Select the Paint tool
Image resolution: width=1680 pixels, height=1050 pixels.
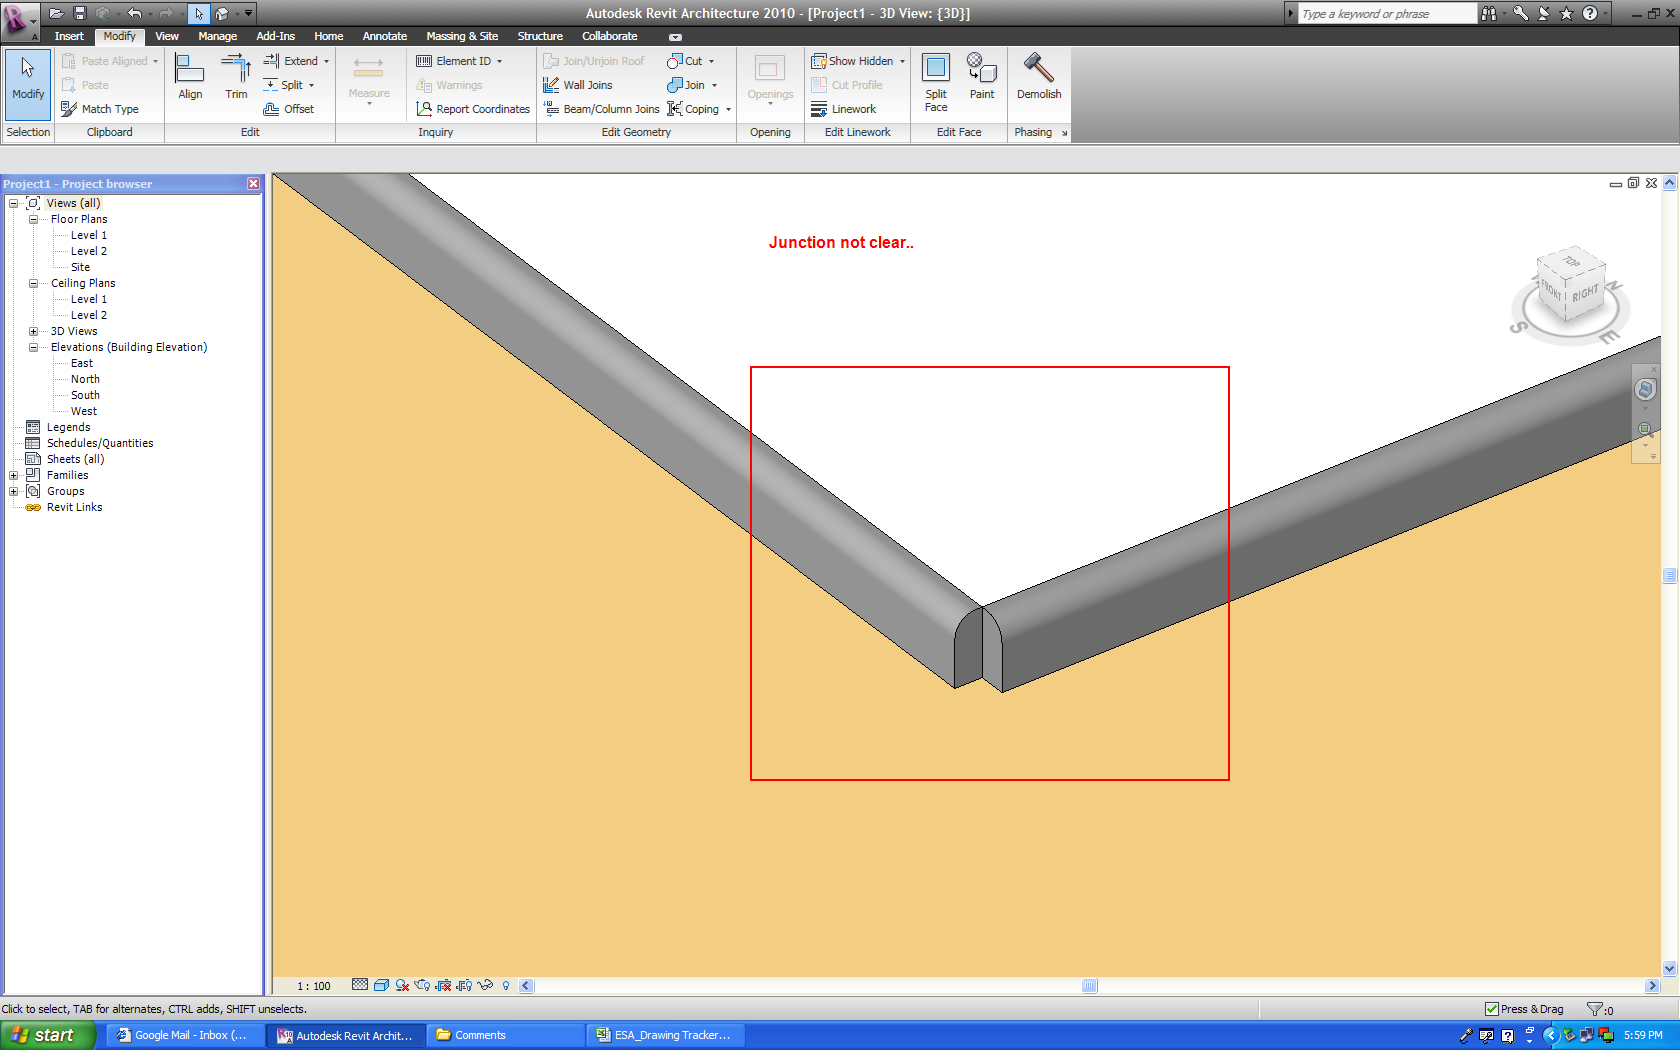click(x=981, y=77)
